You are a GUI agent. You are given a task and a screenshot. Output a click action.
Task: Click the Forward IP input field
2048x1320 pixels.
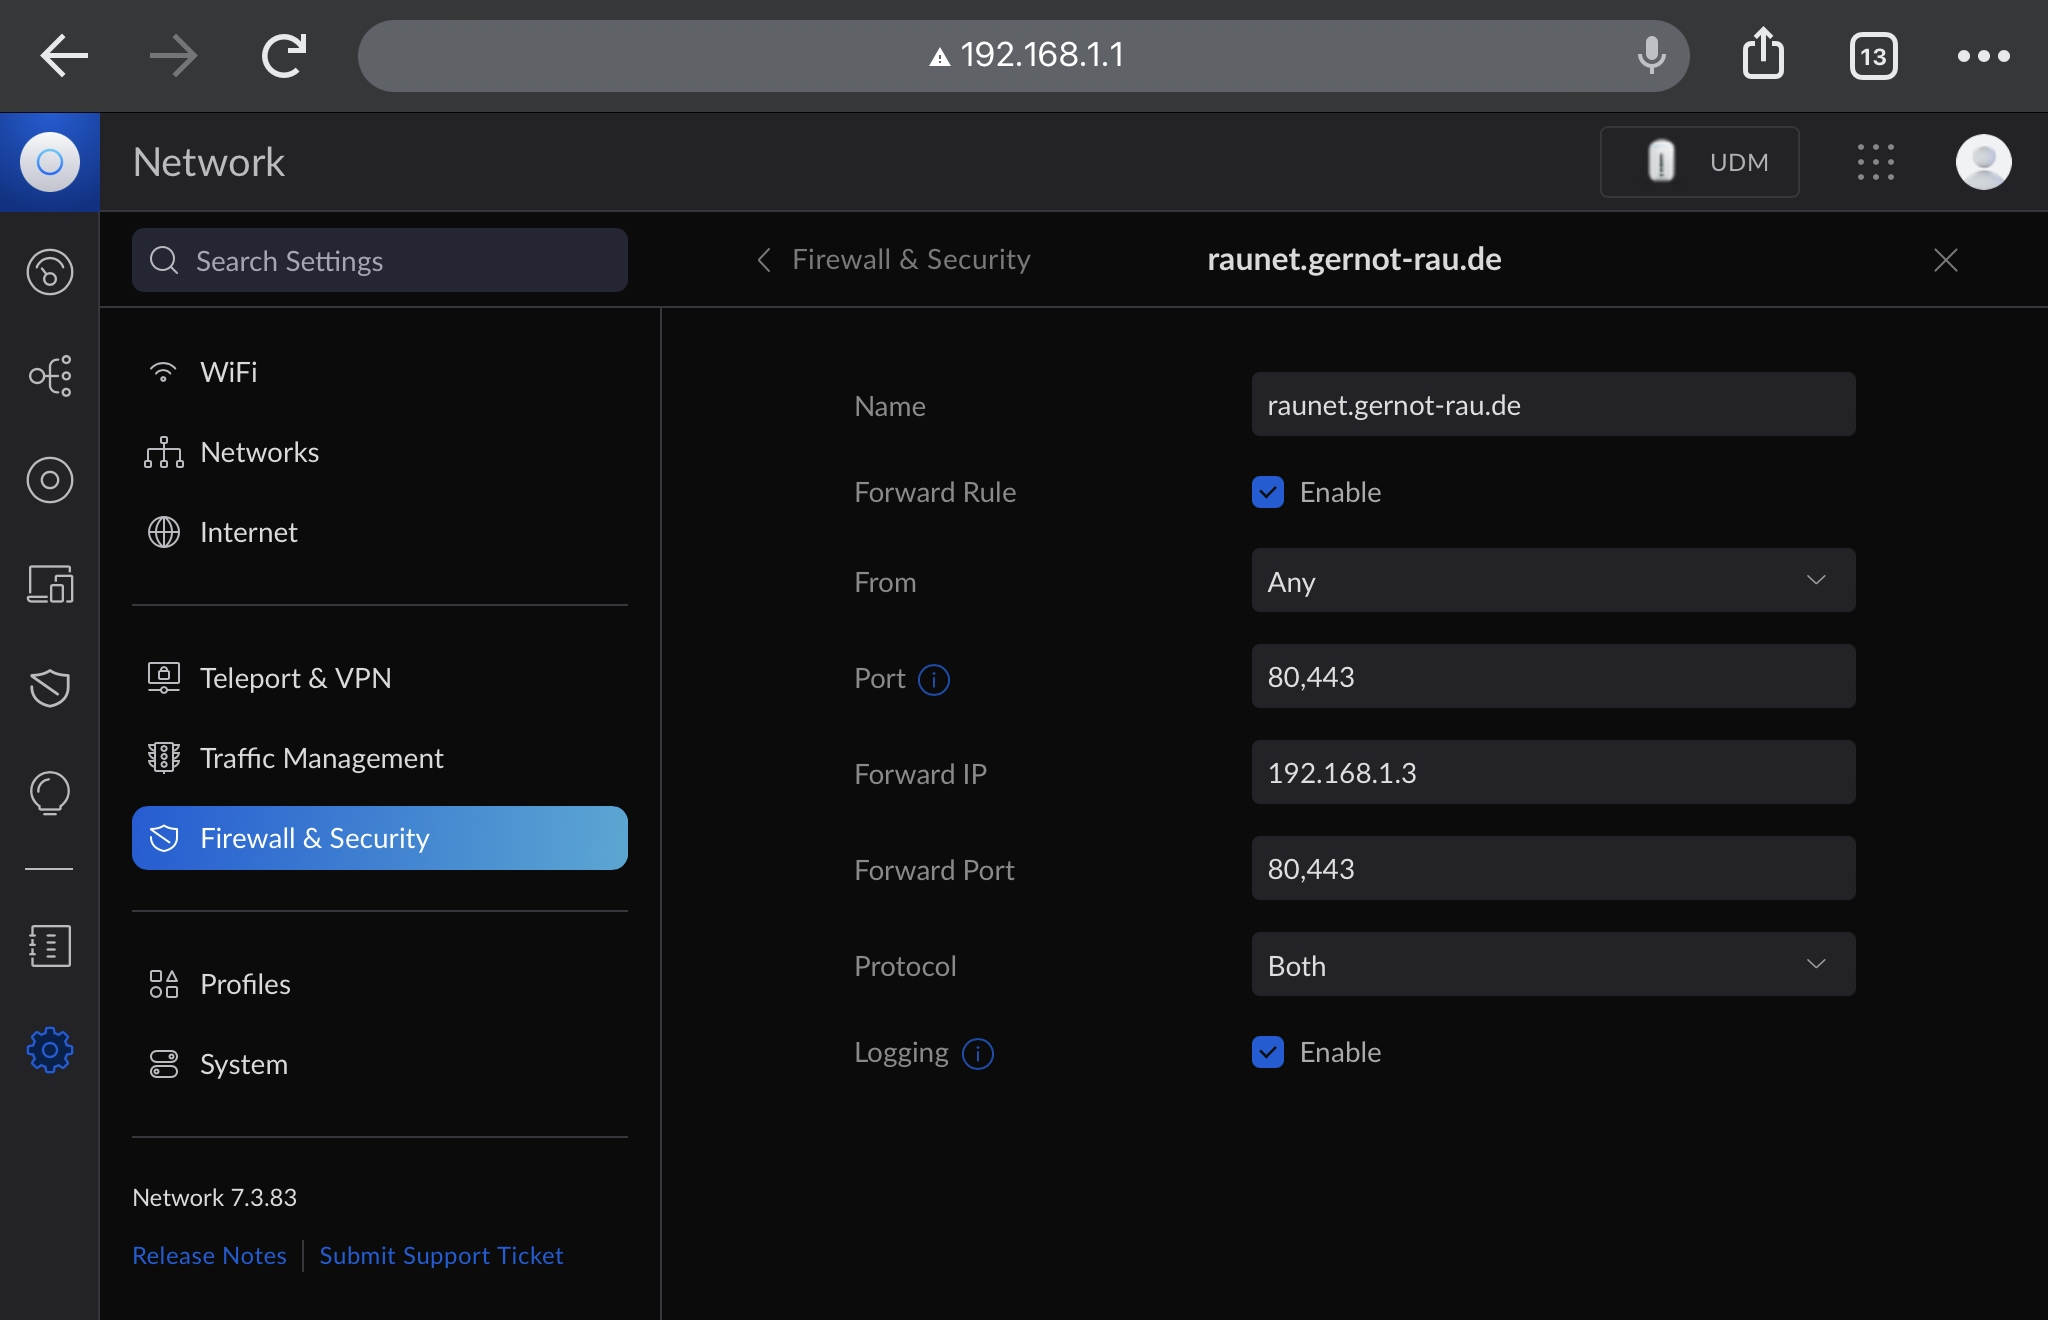tap(1552, 773)
